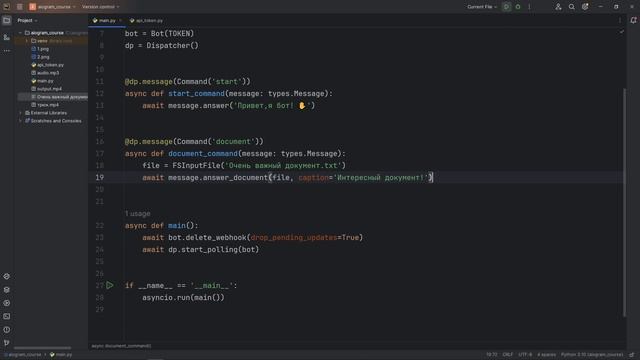Image resolution: width=640 pixels, height=360 pixels.
Task: Open aiogram_course project switcher dropdown
Action: point(52,7)
